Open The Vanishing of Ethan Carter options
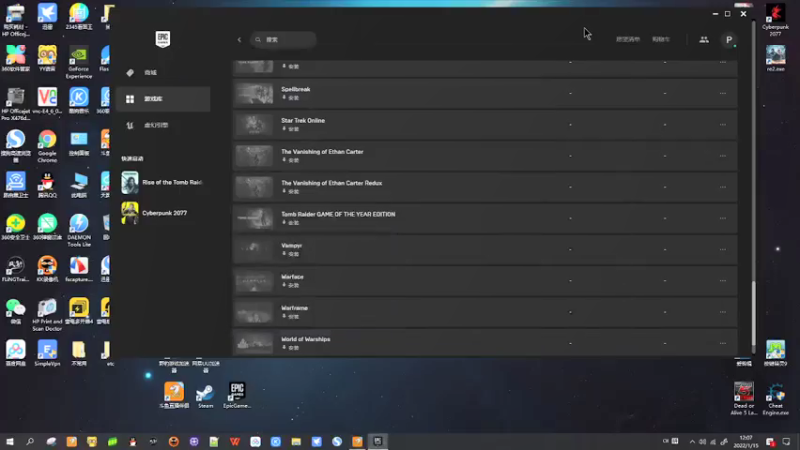The height and width of the screenshot is (450, 800). click(722, 156)
